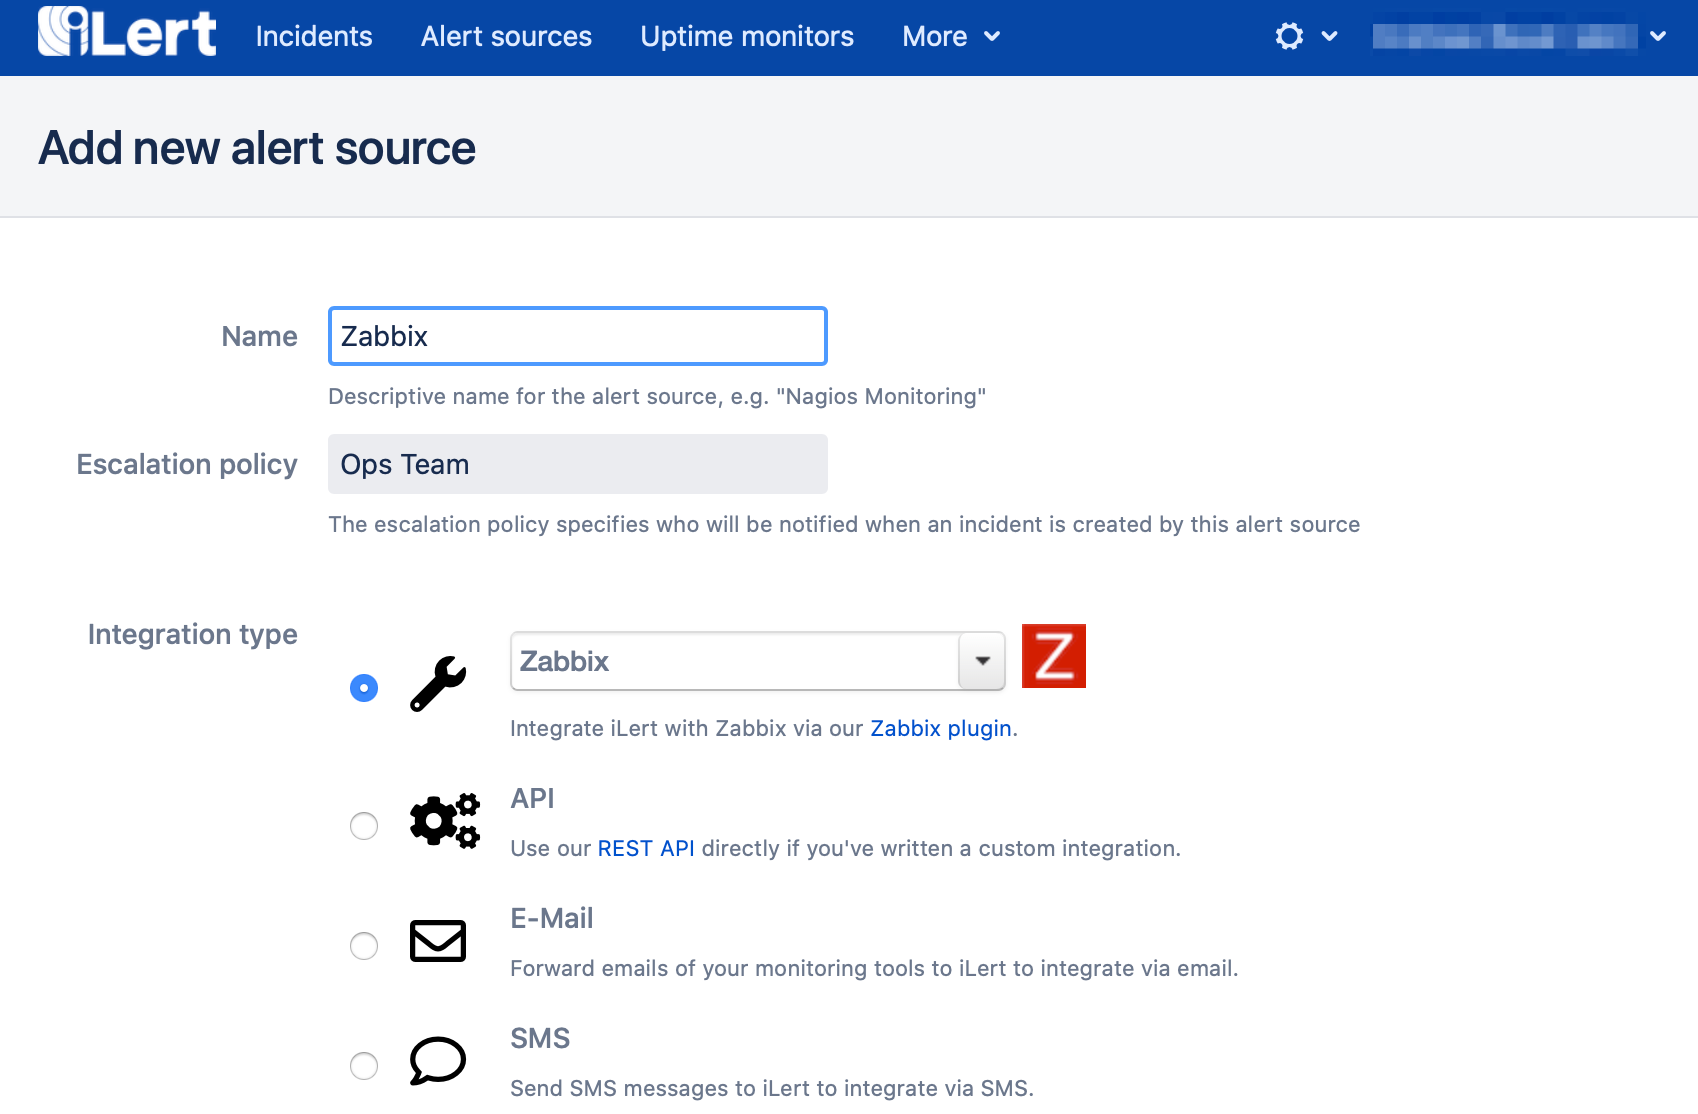Select the tool integration radio button

pyautogui.click(x=364, y=688)
